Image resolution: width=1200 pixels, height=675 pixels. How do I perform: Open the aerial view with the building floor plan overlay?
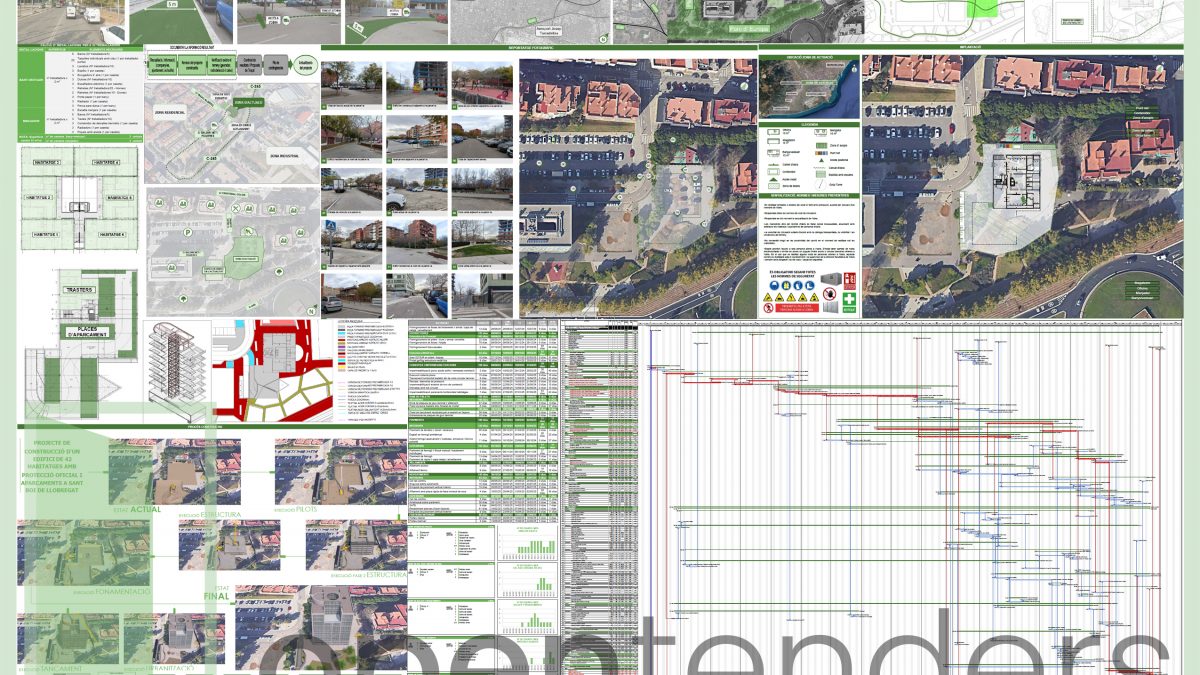tap(1022, 186)
